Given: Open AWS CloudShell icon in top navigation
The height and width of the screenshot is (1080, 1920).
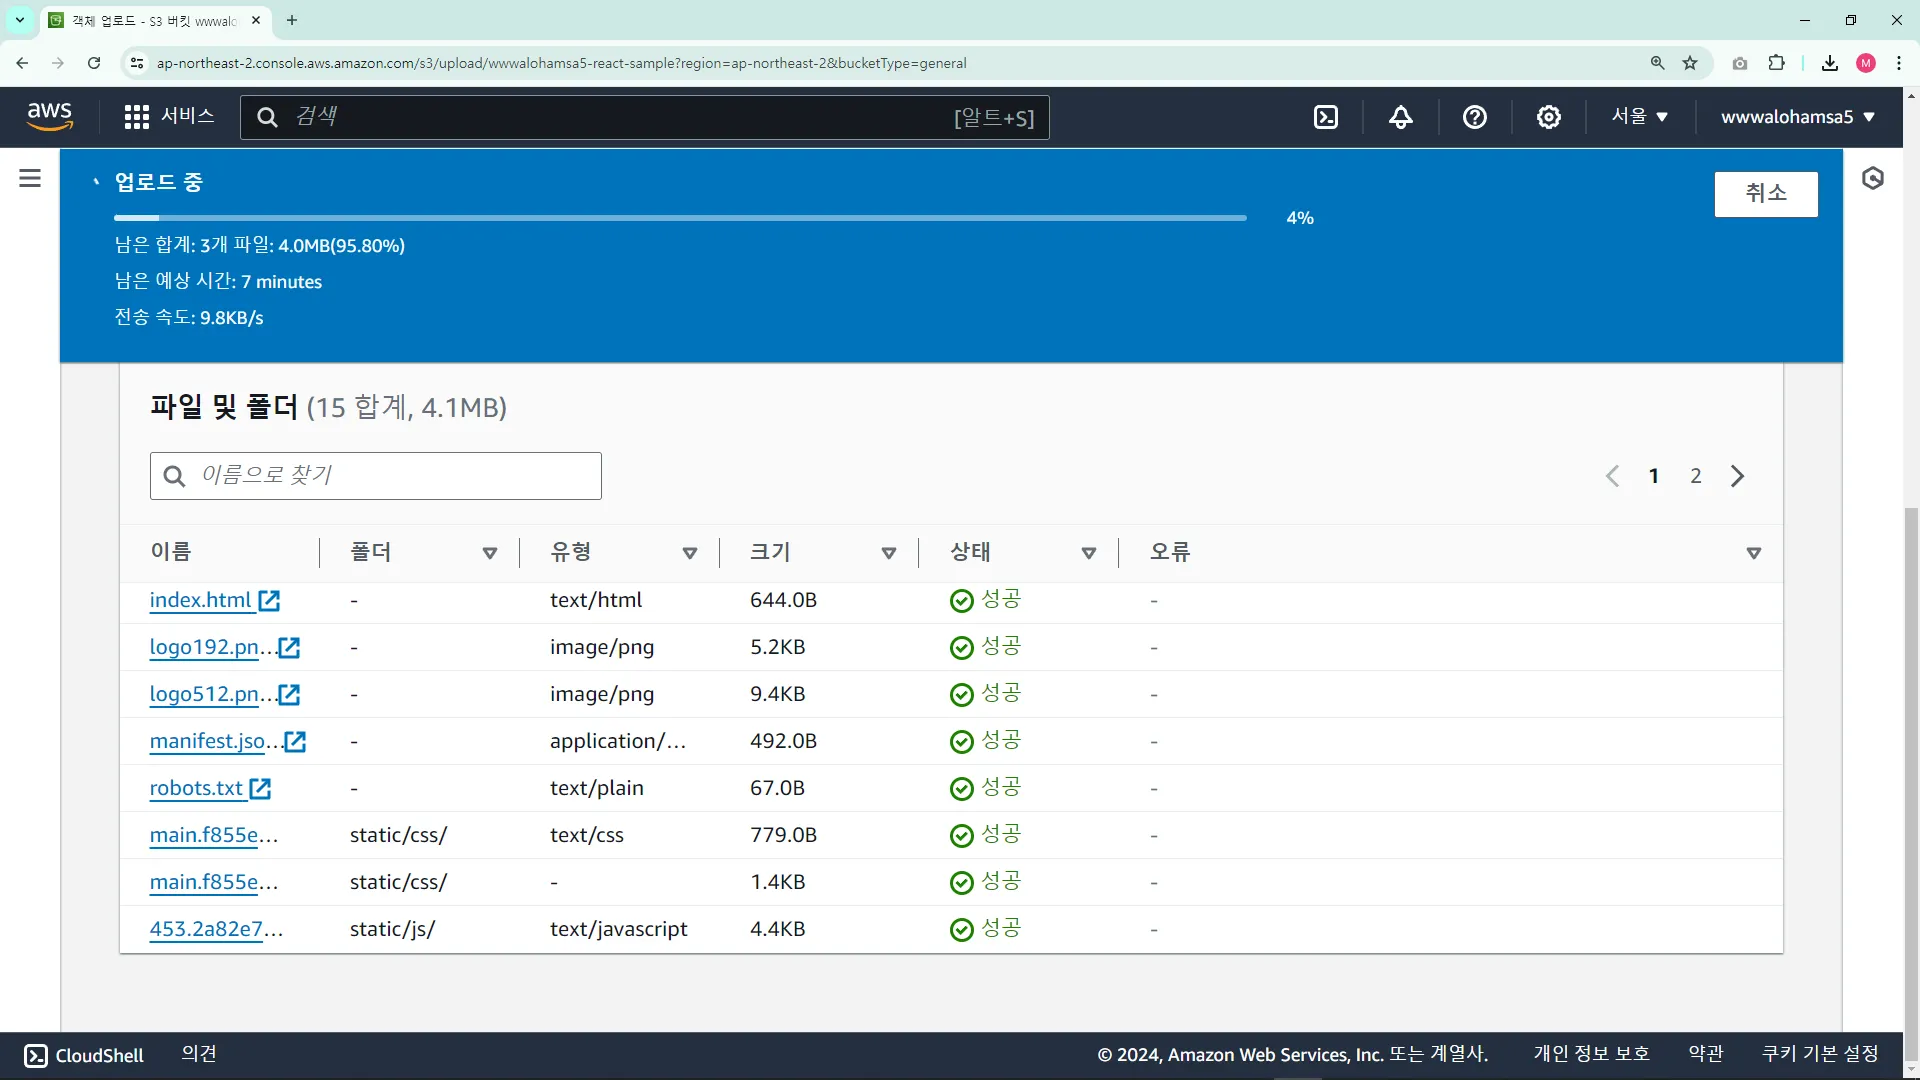Looking at the screenshot, I should point(1326,117).
